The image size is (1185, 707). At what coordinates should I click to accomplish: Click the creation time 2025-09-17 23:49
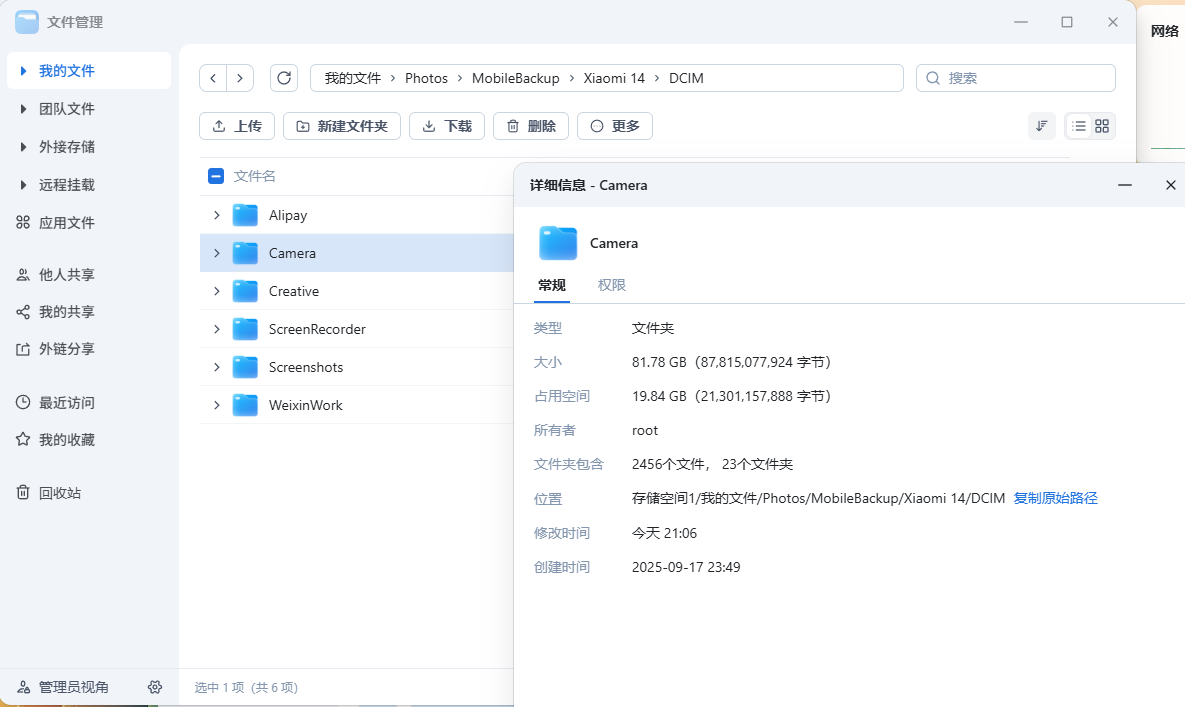pos(686,567)
